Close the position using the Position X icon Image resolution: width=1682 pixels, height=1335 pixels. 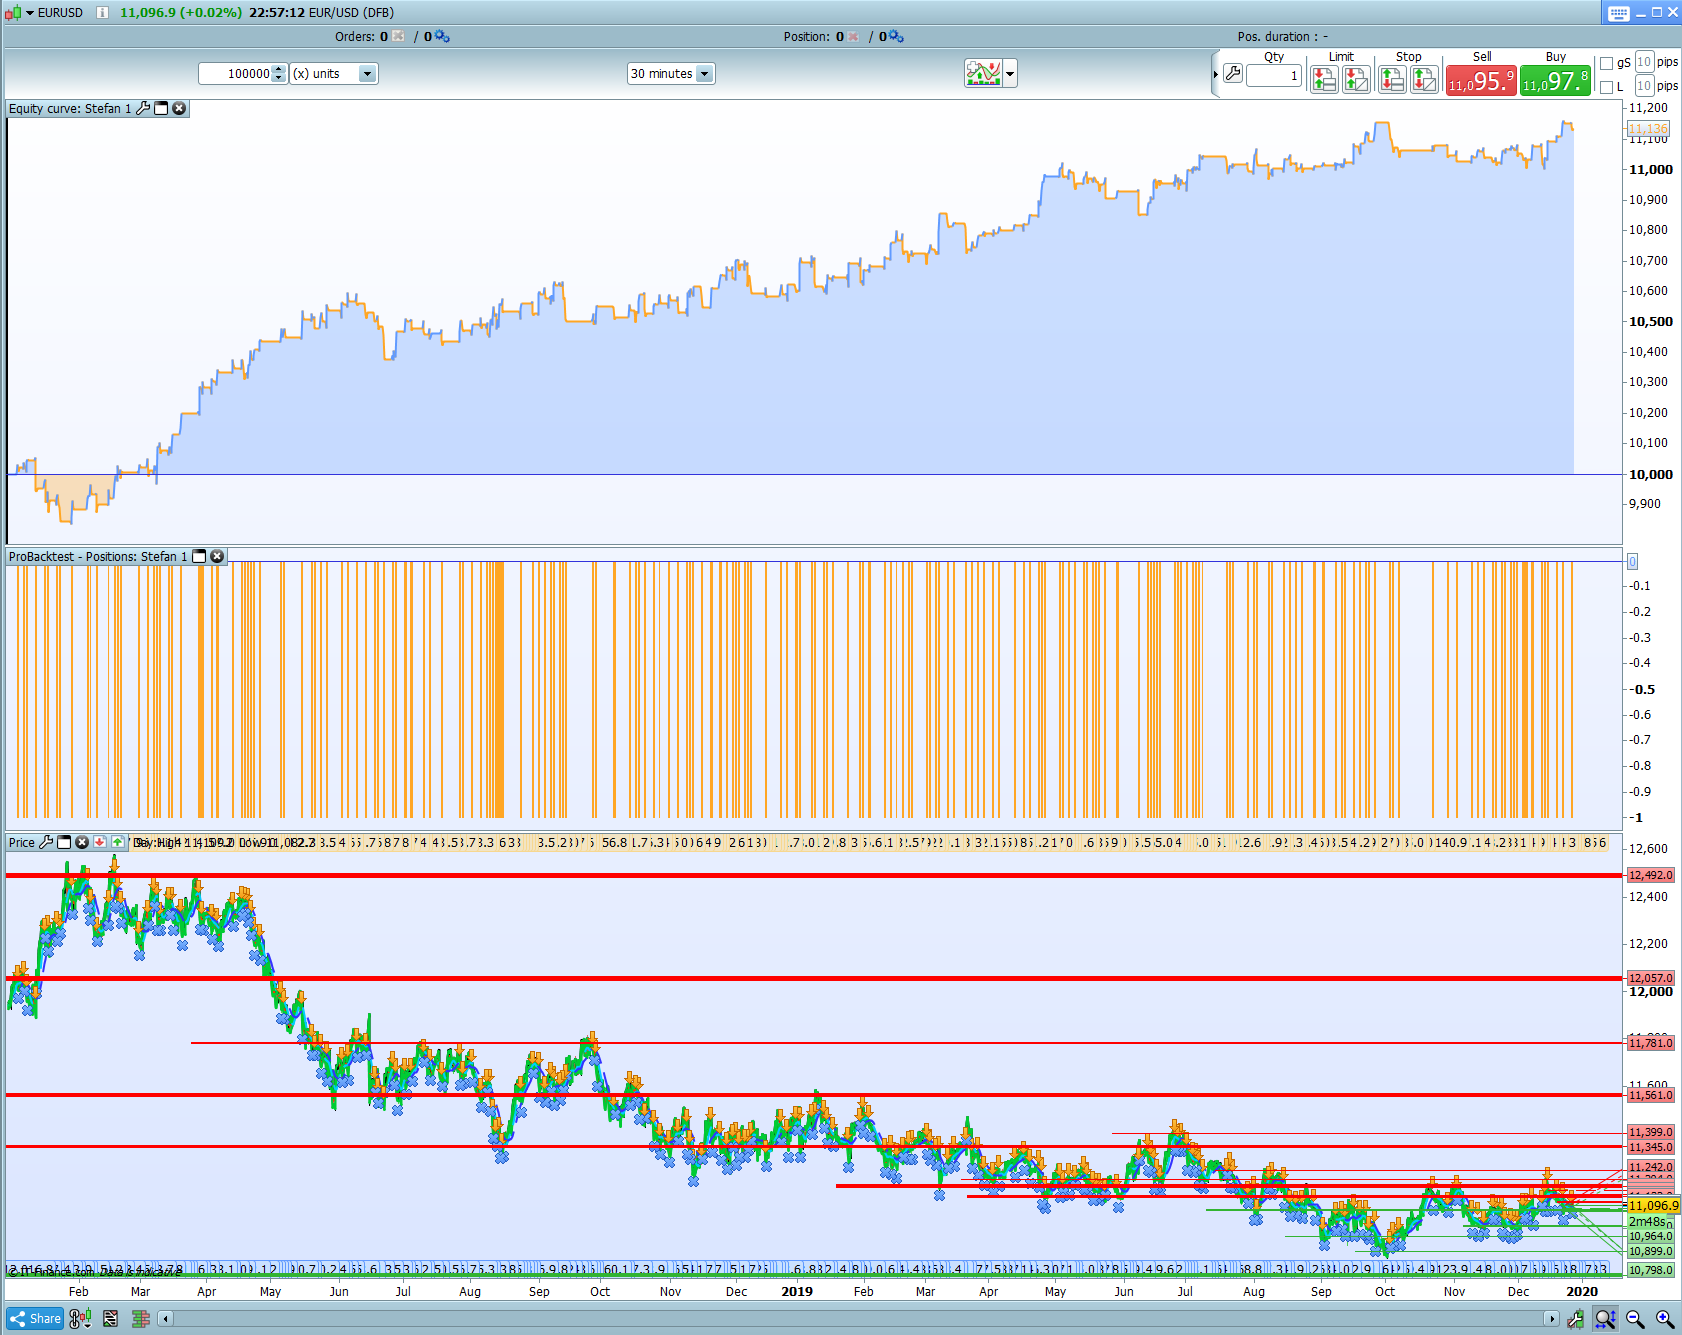pos(853,37)
